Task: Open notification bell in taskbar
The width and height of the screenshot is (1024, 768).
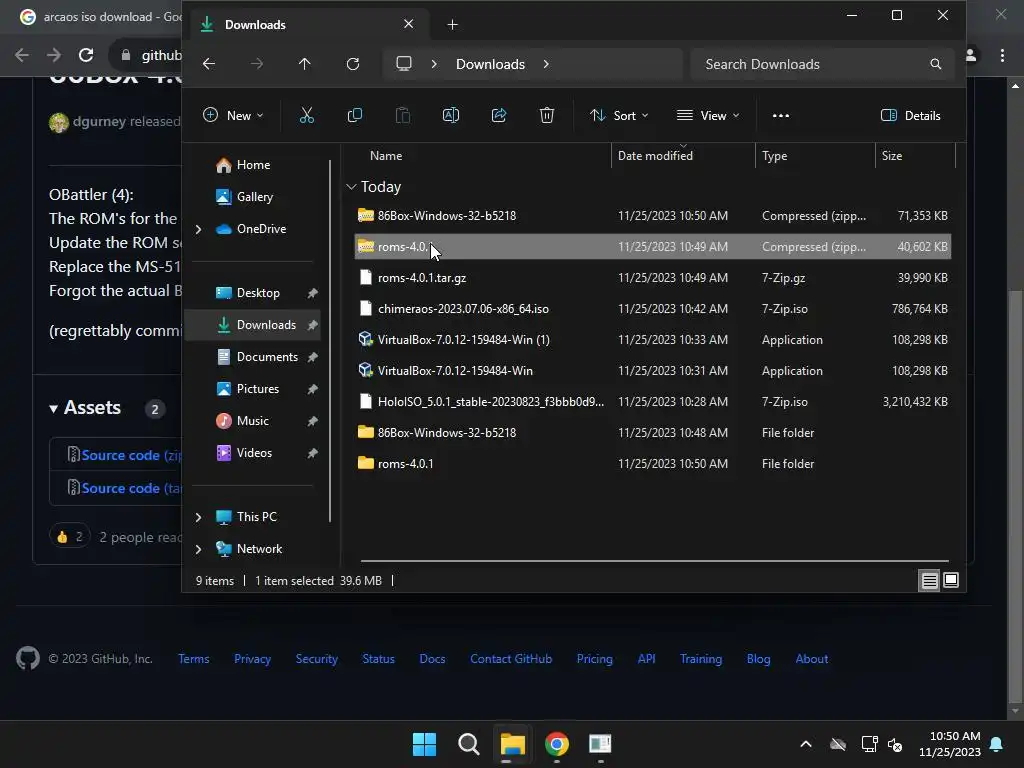Action: click(x=996, y=744)
